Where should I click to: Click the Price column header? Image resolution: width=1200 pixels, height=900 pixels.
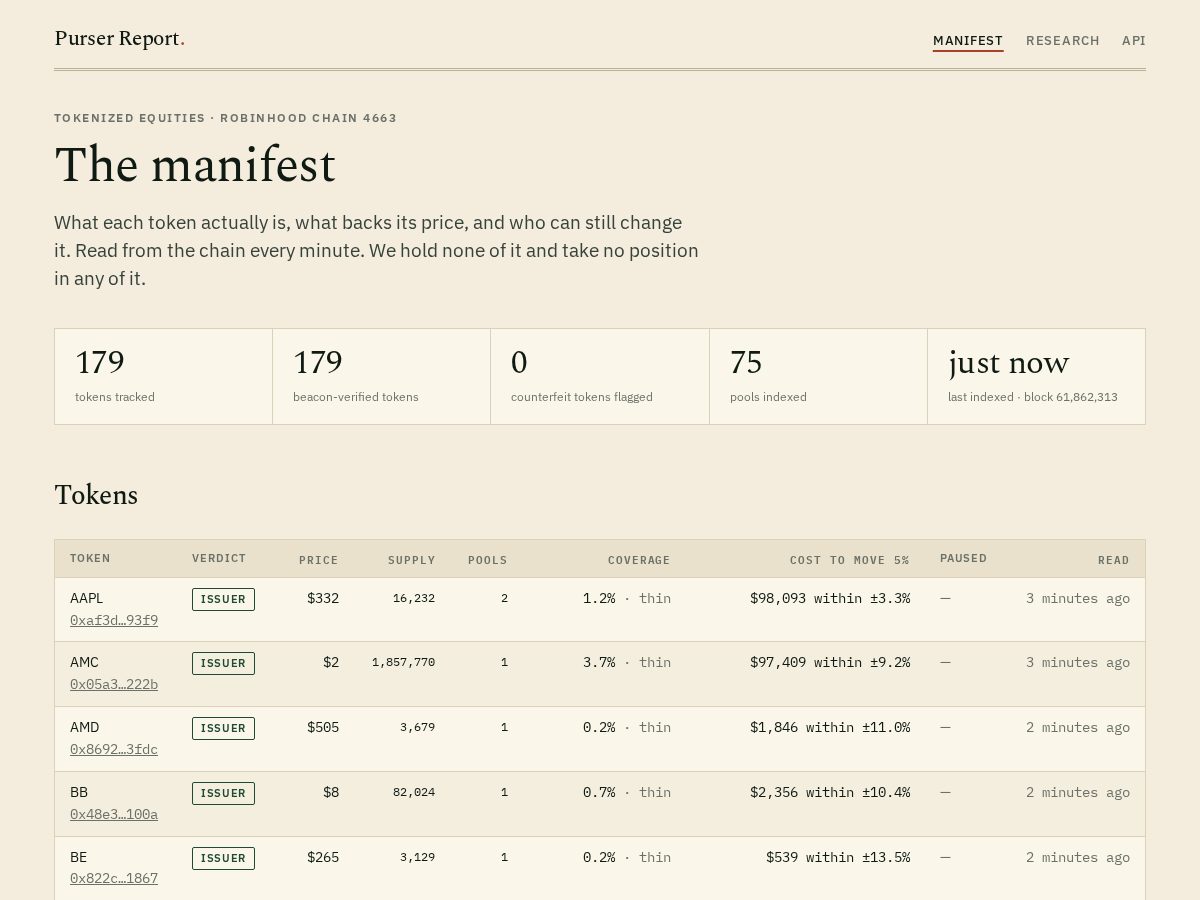click(x=318, y=560)
